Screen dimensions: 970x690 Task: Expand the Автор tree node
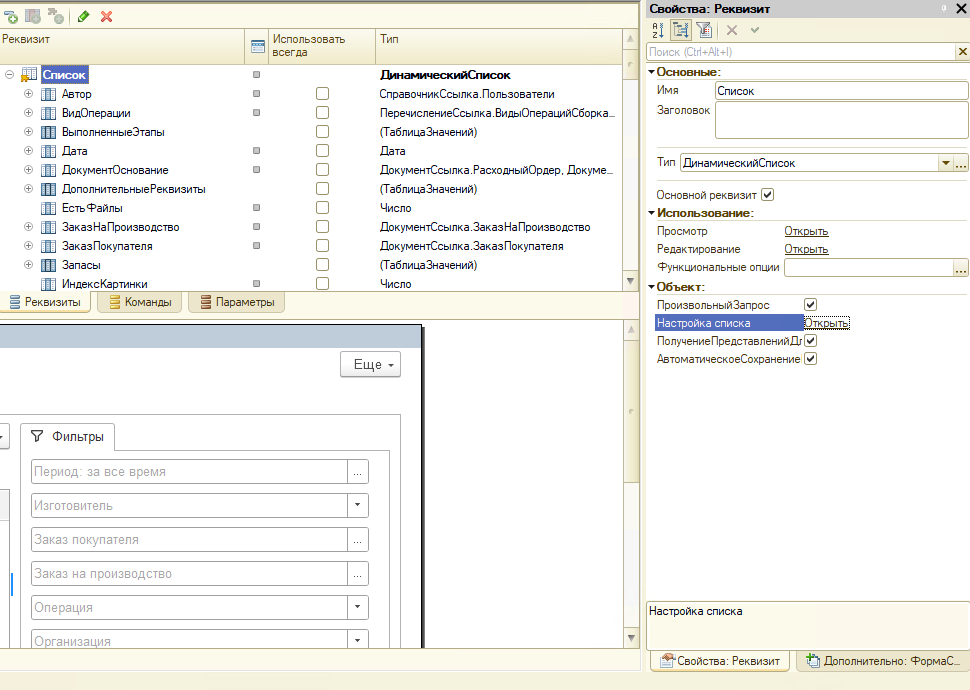[28, 94]
